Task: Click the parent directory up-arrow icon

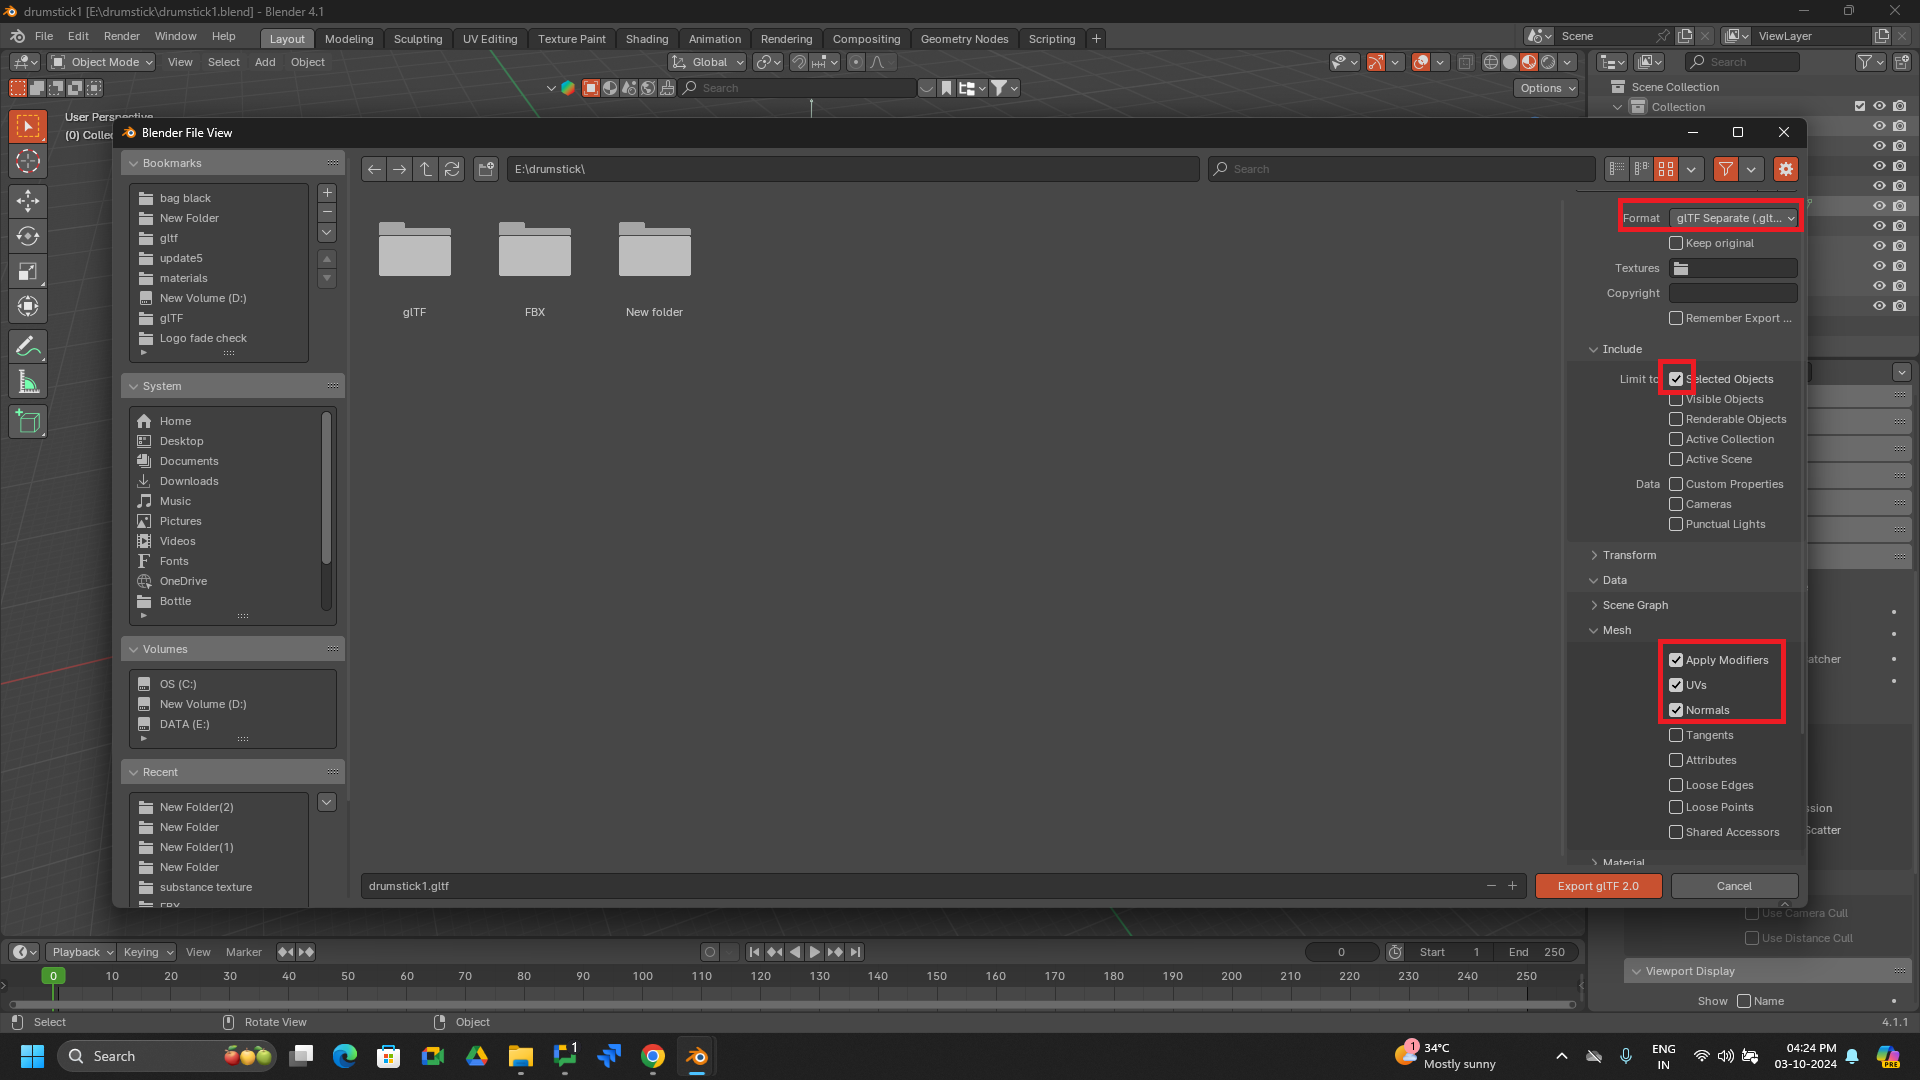Action: click(426, 169)
